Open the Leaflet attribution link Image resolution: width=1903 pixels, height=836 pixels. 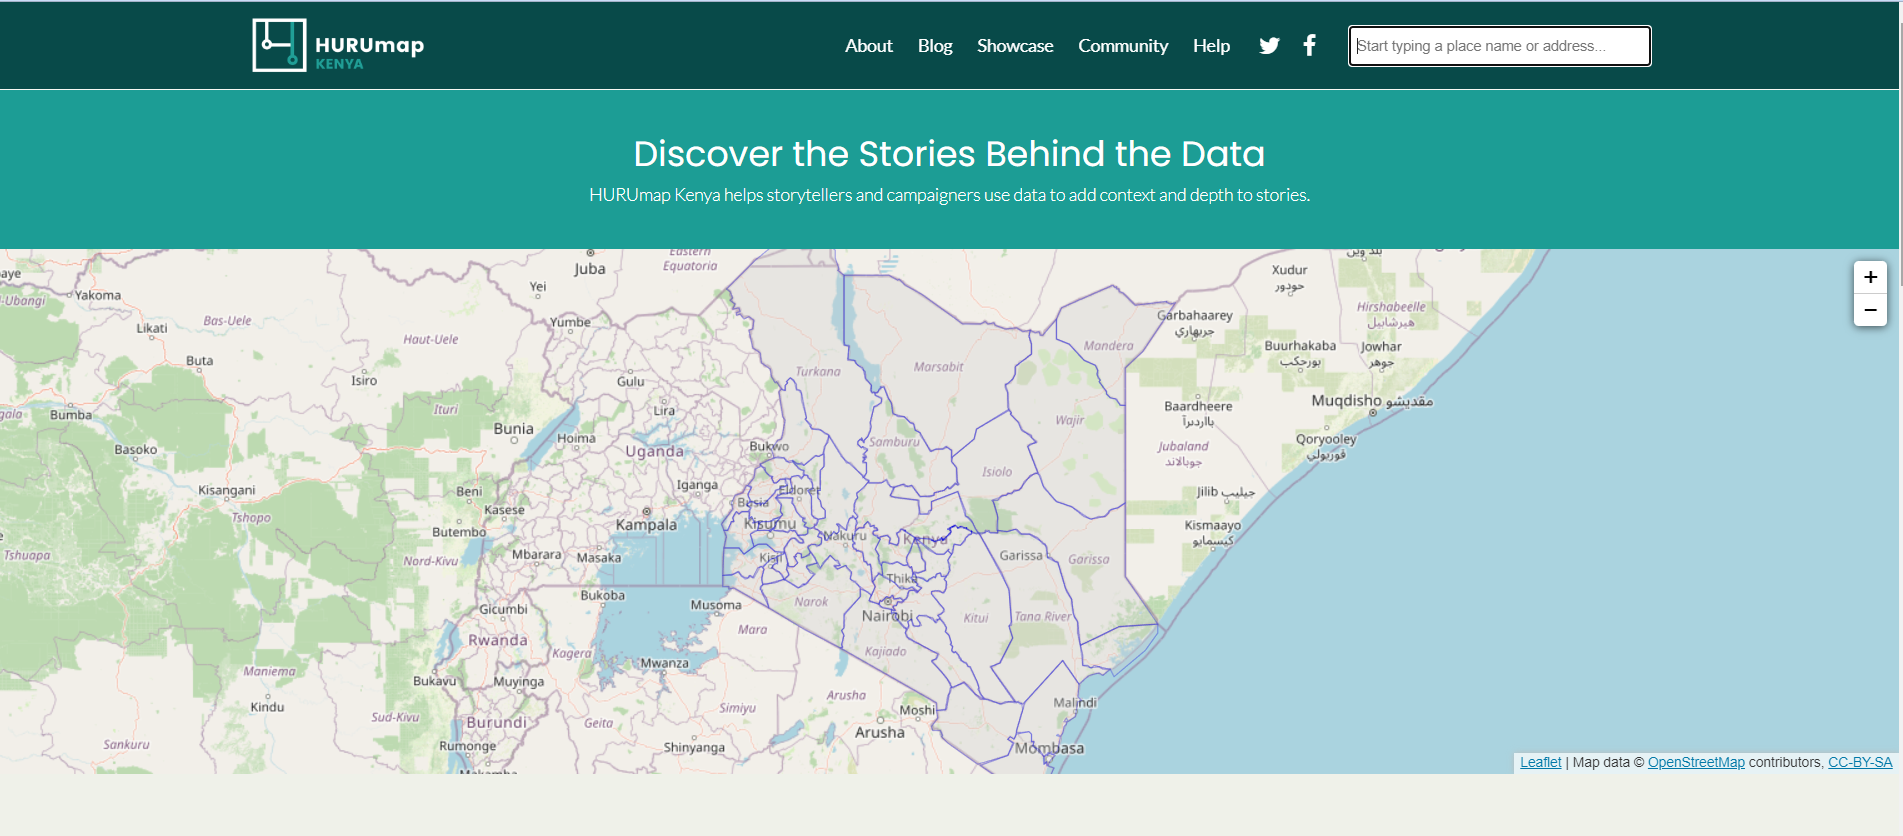1539,762
